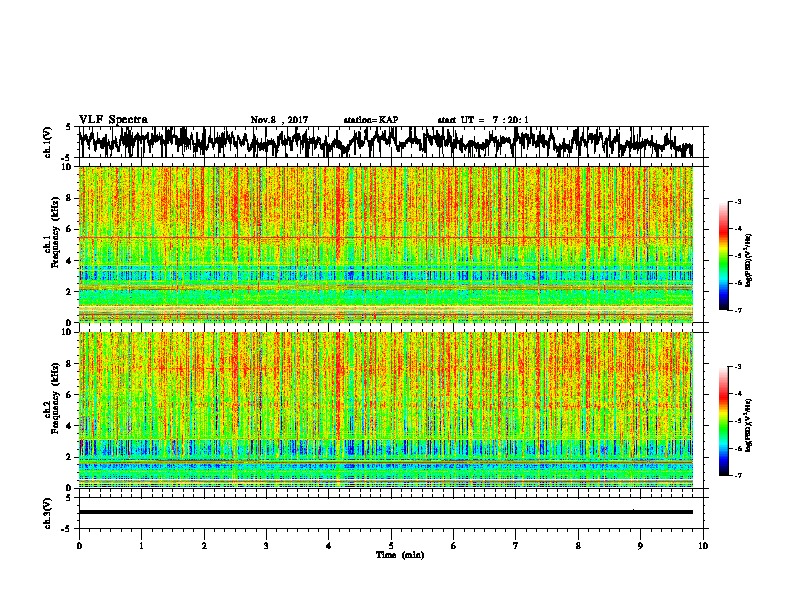Click time axis tick label "2"
The height and width of the screenshot is (612, 792).
tap(204, 546)
